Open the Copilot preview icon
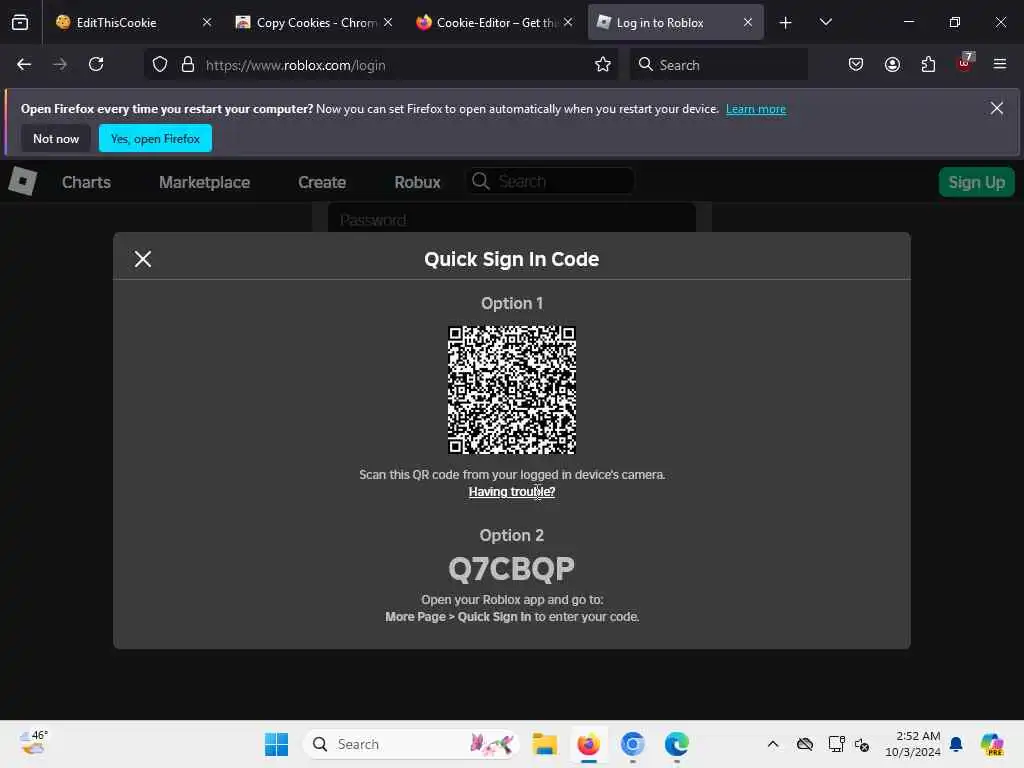 click(992, 744)
